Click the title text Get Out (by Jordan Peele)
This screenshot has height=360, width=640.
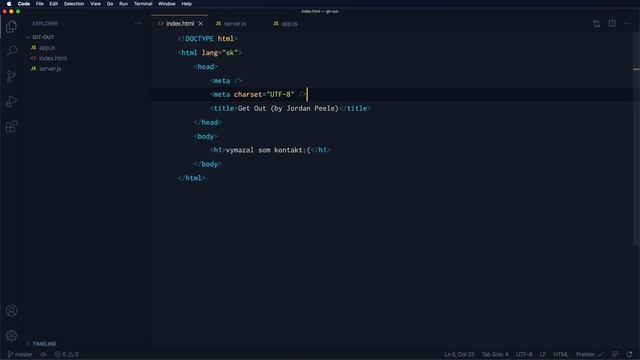[288, 109]
